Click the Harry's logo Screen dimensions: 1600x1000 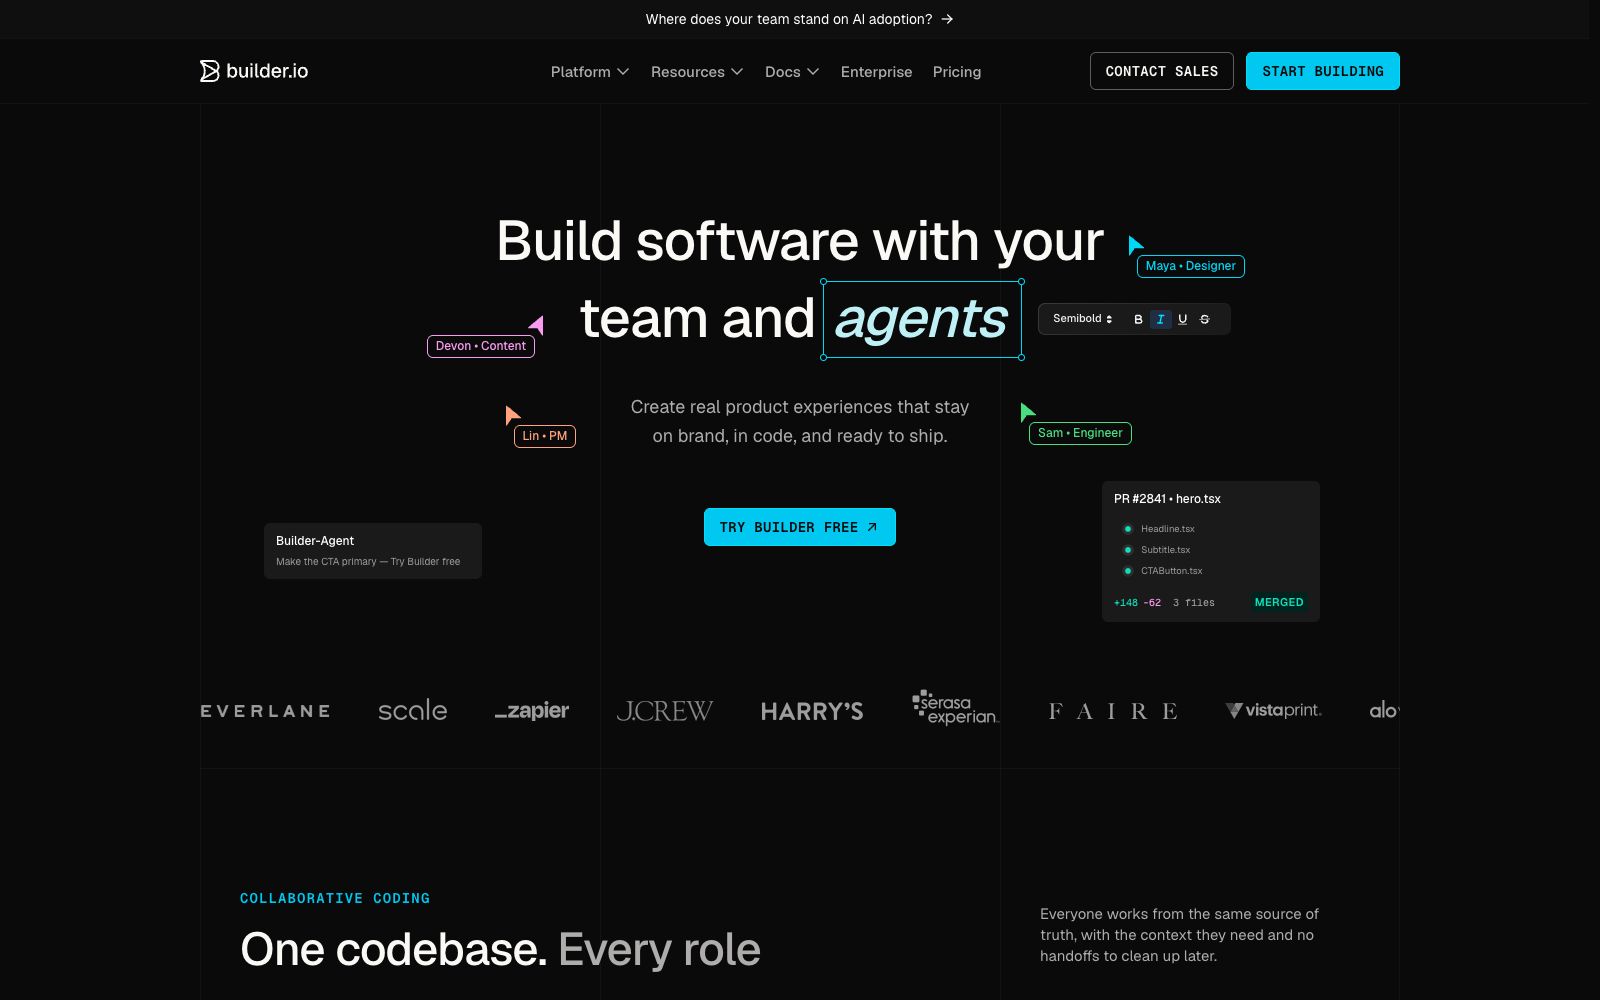point(812,711)
